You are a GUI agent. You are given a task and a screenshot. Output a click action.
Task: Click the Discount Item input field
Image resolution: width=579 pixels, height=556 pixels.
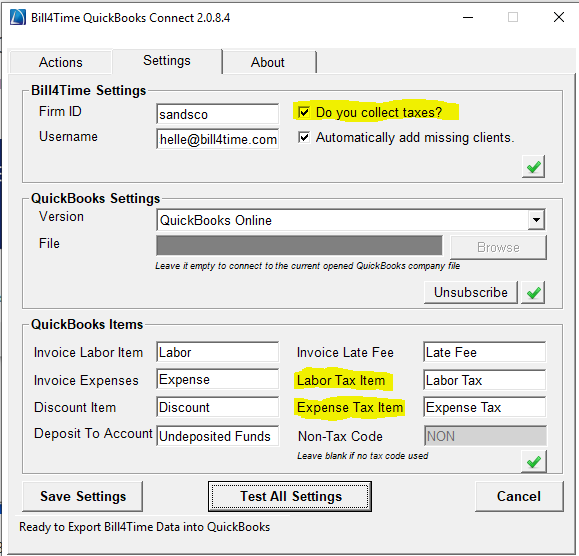pos(217,407)
